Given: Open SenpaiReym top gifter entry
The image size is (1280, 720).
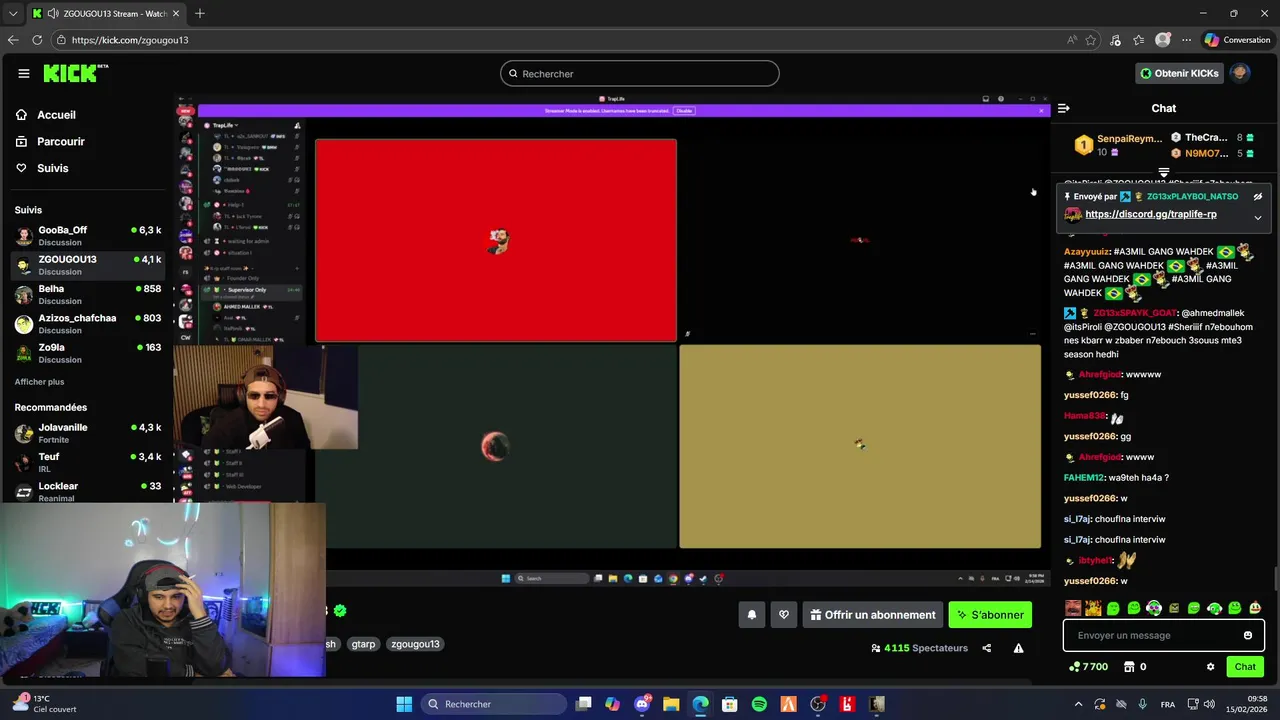Looking at the screenshot, I should [1118, 145].
